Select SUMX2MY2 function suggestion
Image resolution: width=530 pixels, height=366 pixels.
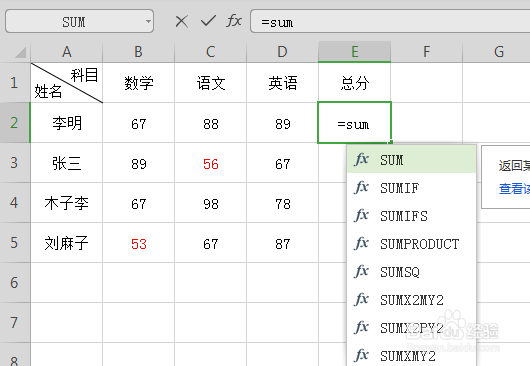pyautogui.click(x=411, y=300)
